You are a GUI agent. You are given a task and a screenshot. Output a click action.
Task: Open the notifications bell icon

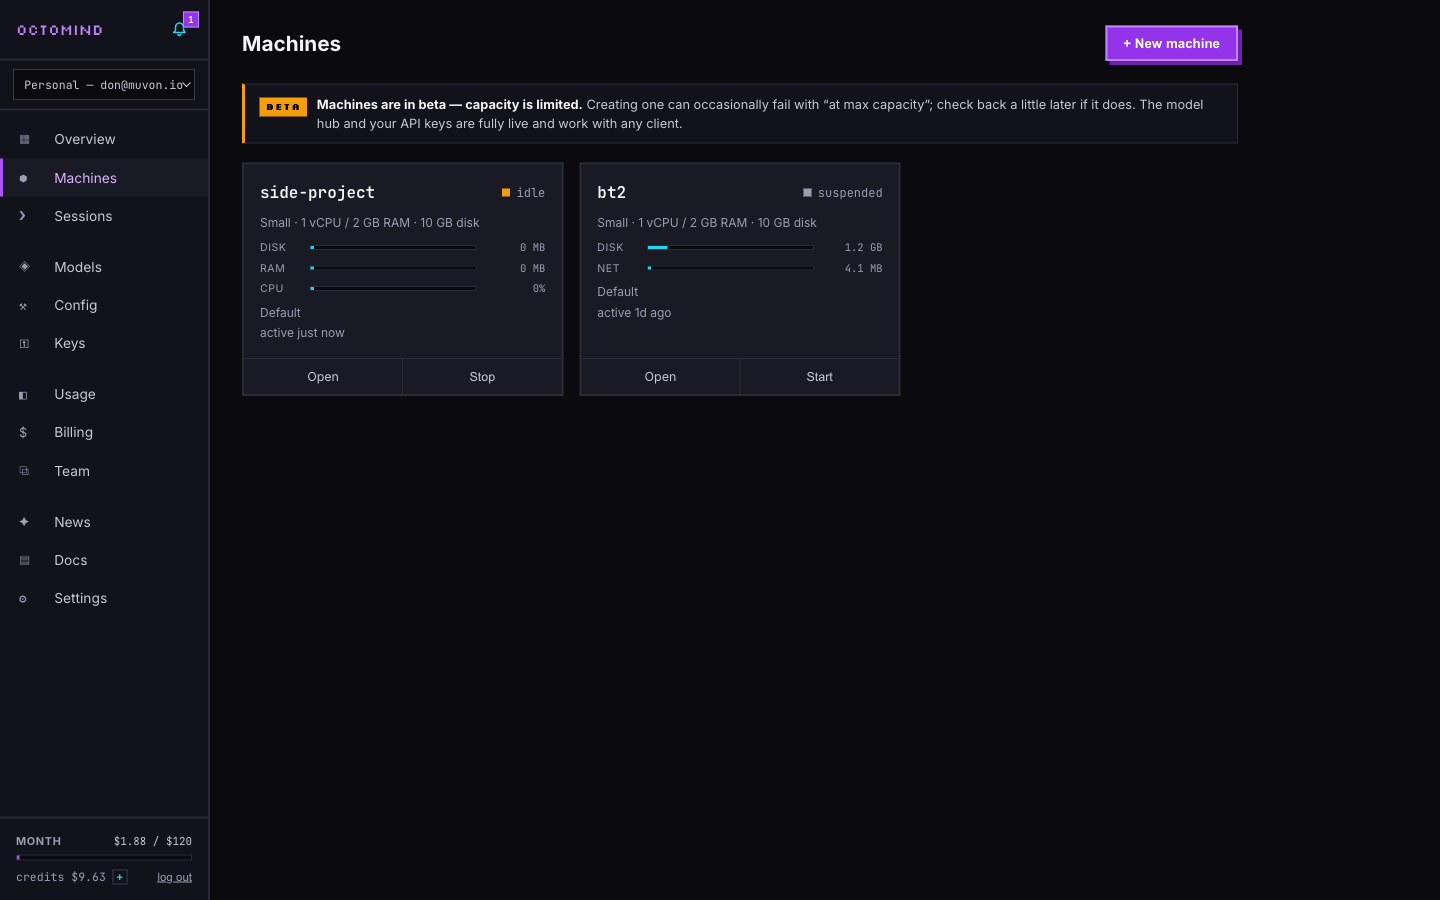click(179, 29)
